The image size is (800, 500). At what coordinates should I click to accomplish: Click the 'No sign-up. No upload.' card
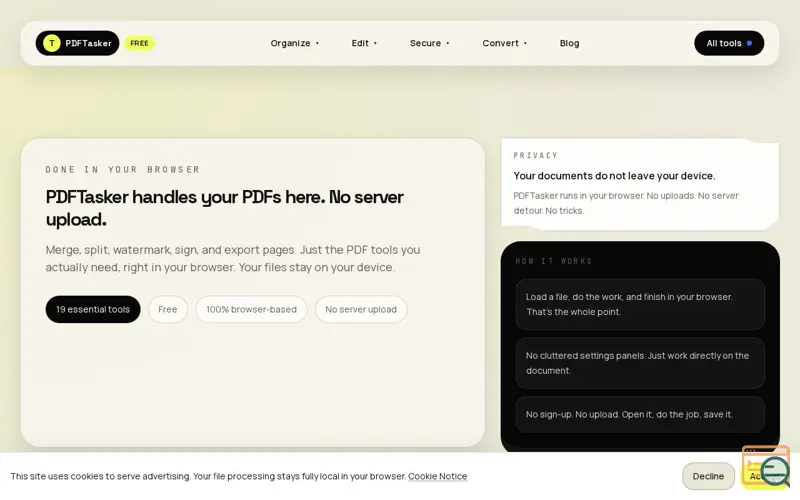640,415
